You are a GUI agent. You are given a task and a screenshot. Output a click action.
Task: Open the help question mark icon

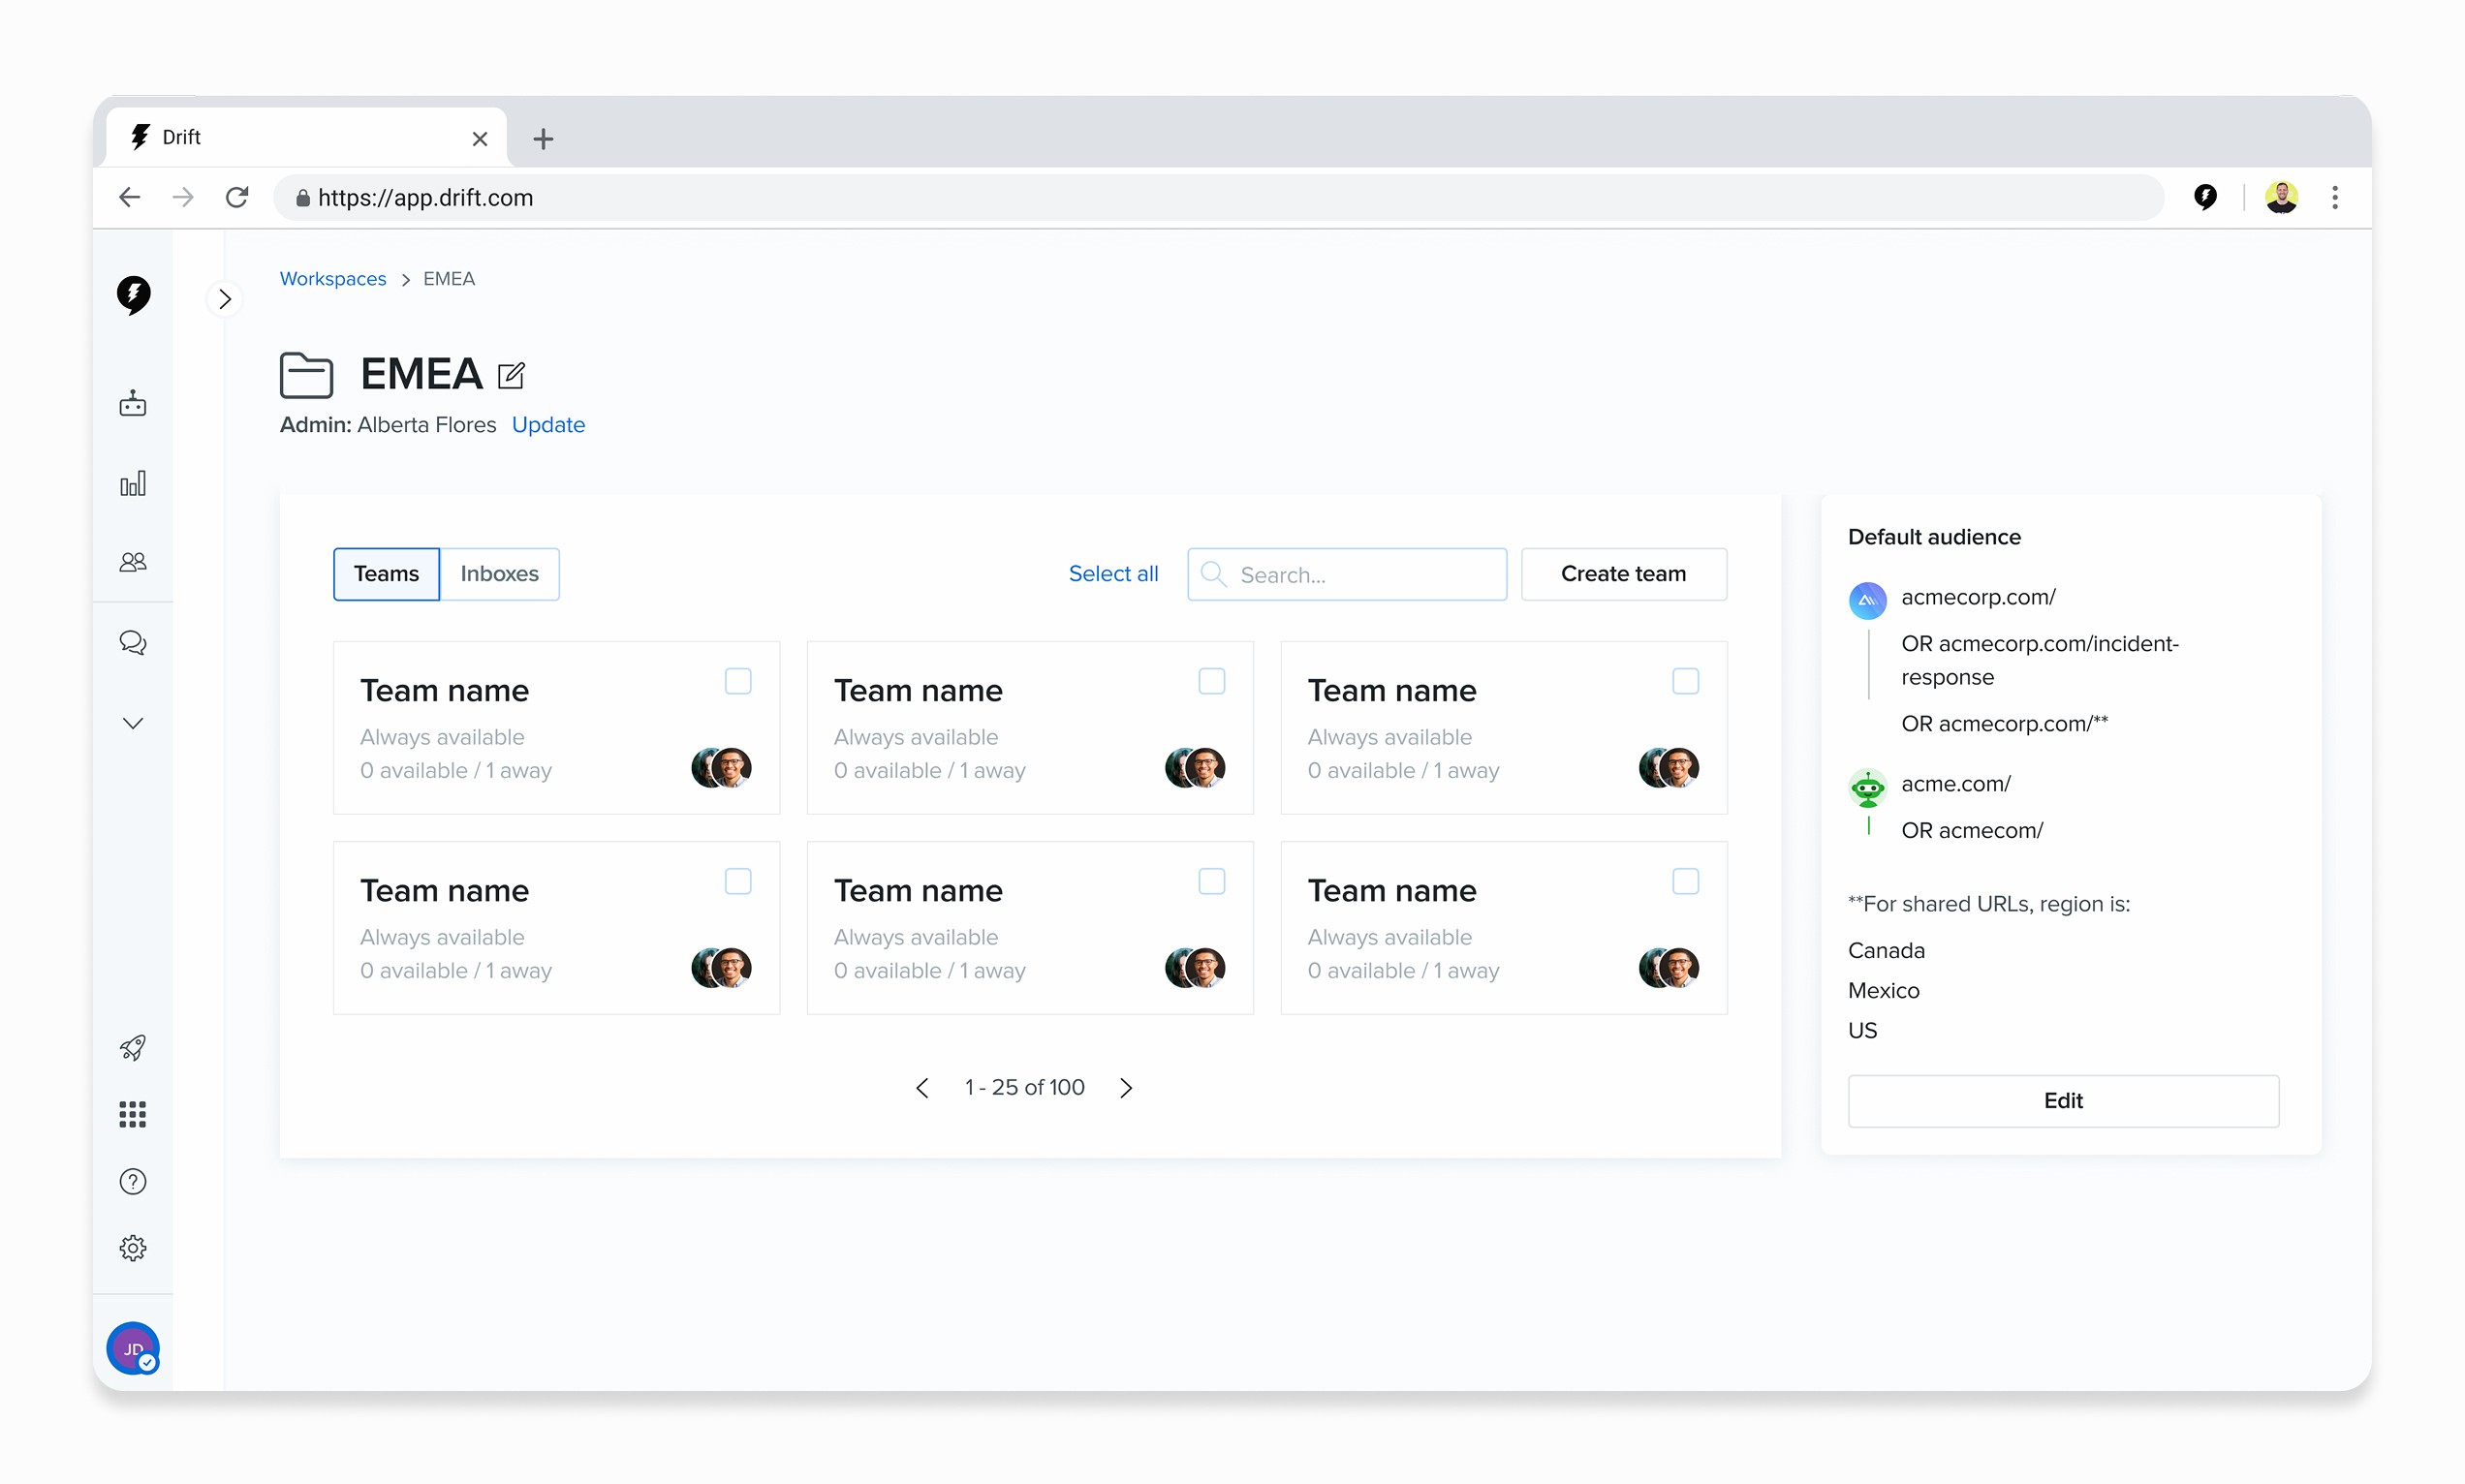[133, 1182]
